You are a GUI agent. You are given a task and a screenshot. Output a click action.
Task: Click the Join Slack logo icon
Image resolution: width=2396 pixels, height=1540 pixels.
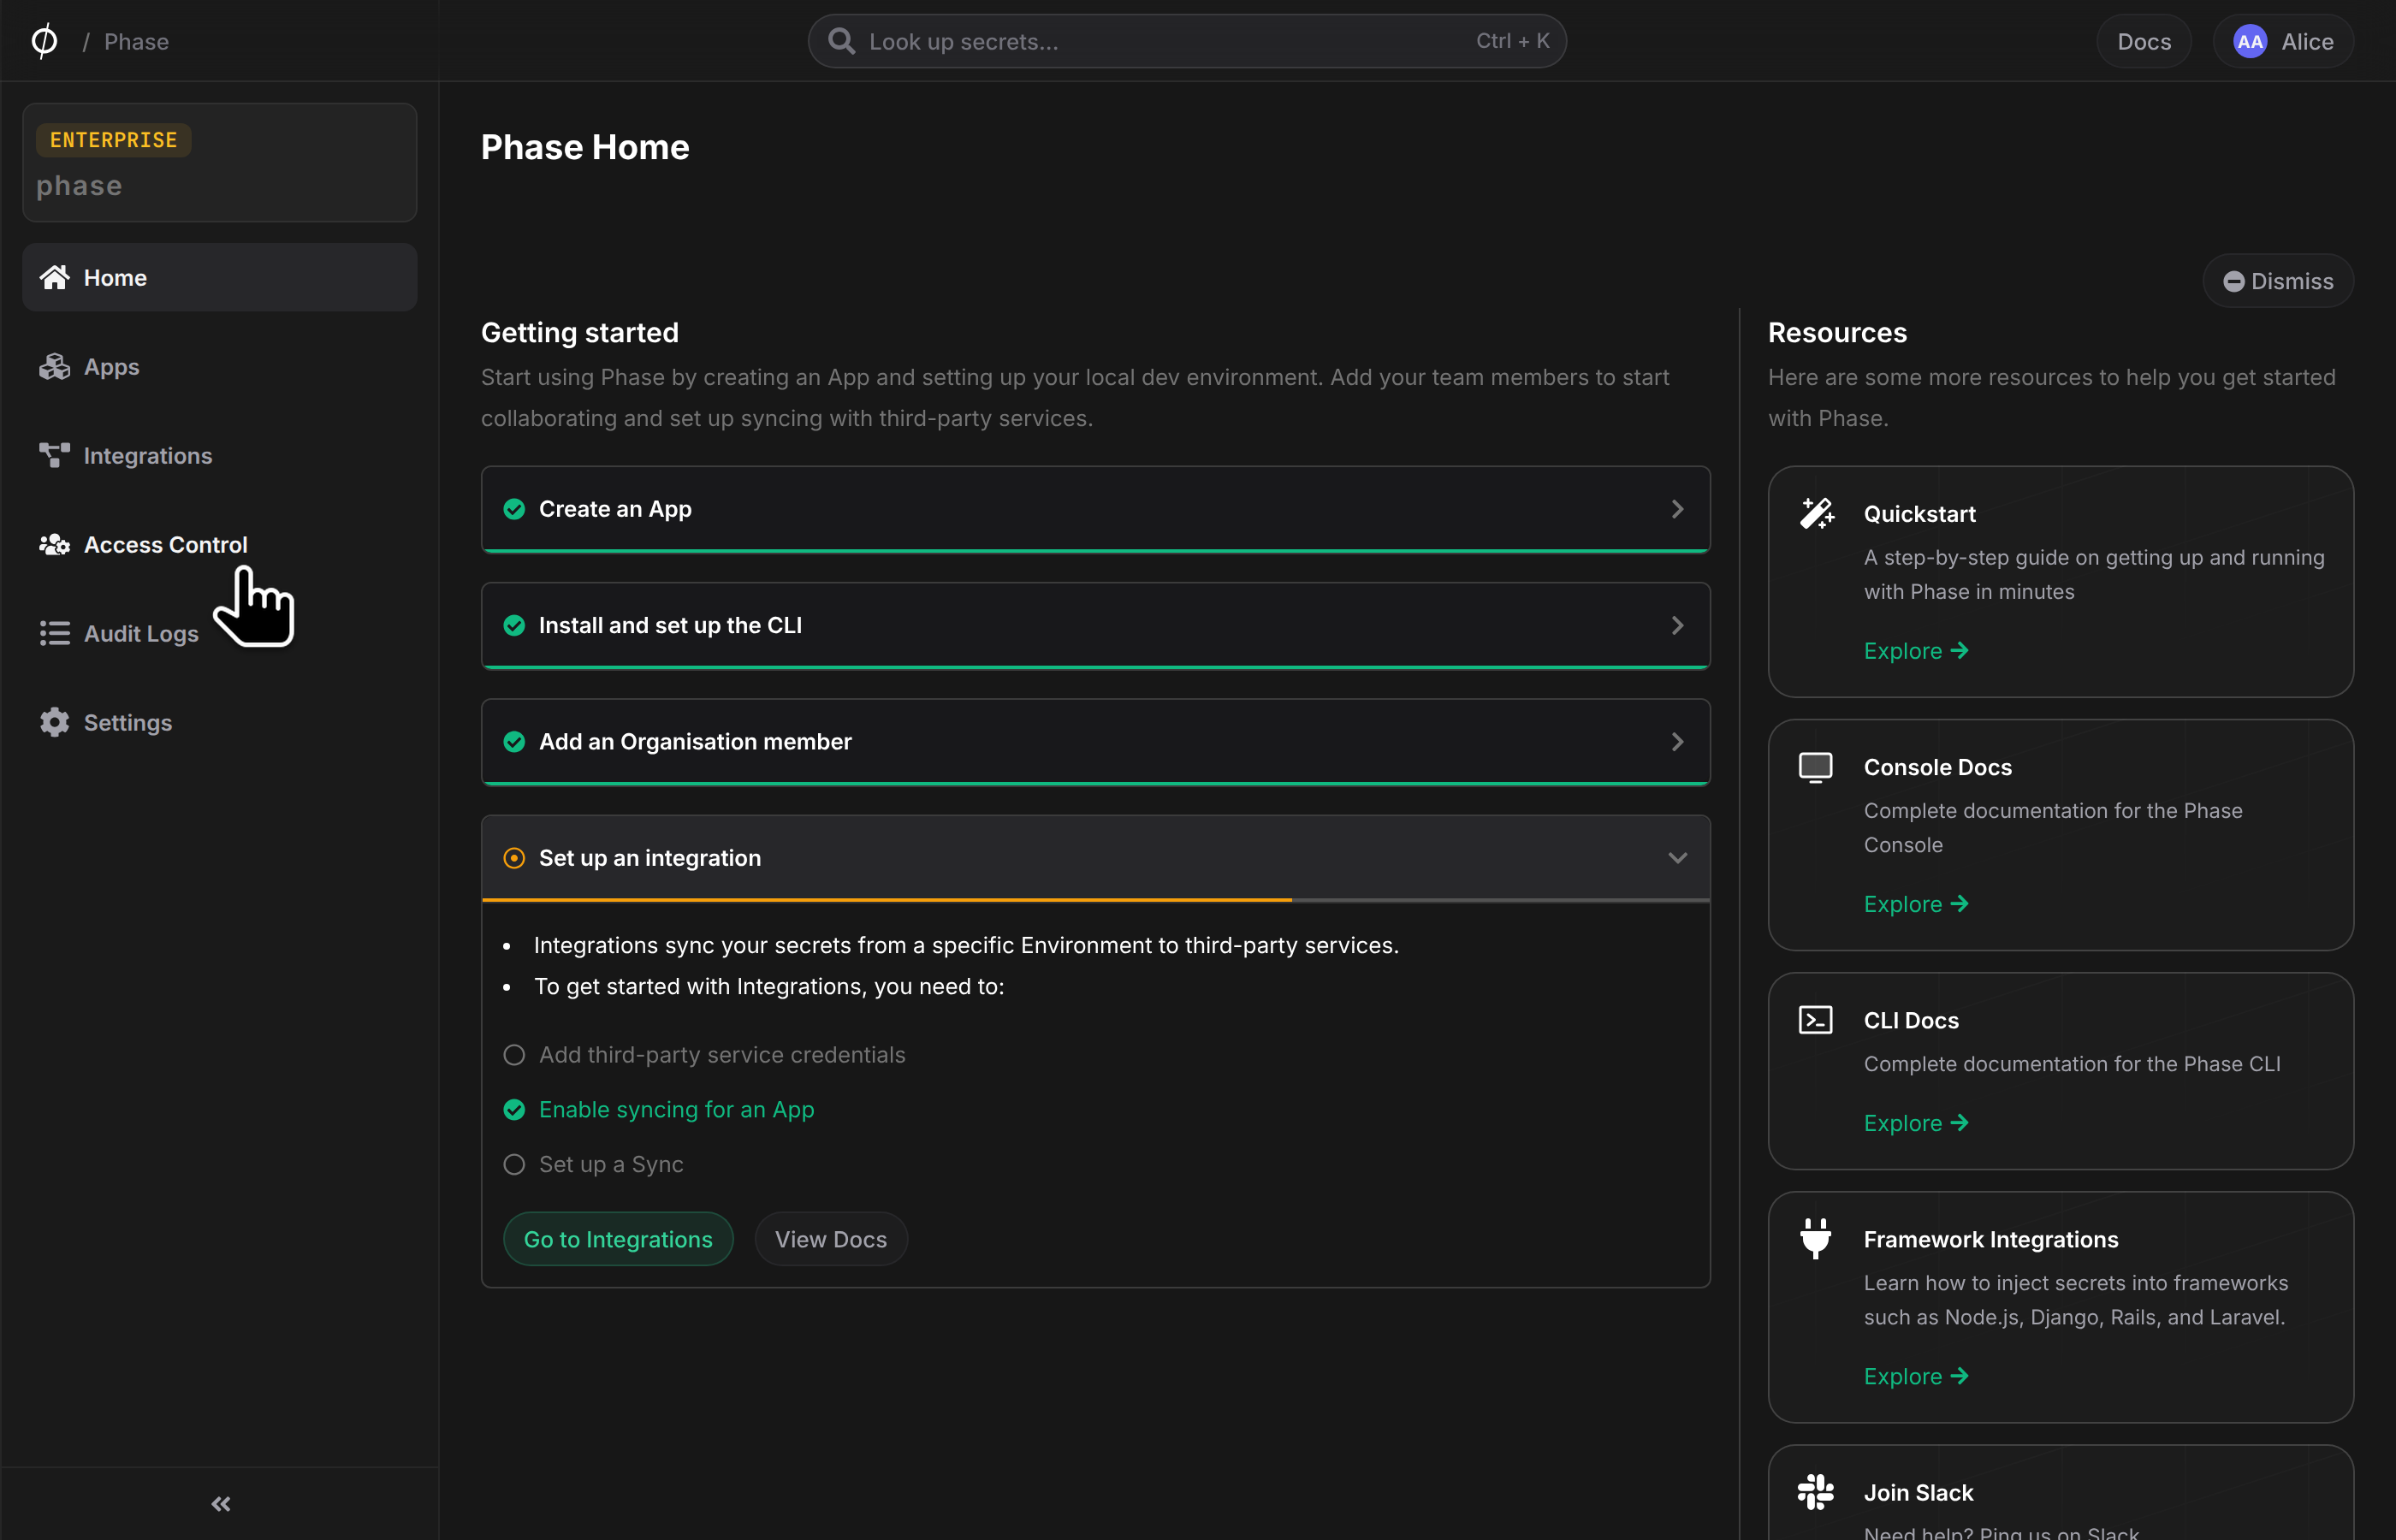click(1816, 1492)
